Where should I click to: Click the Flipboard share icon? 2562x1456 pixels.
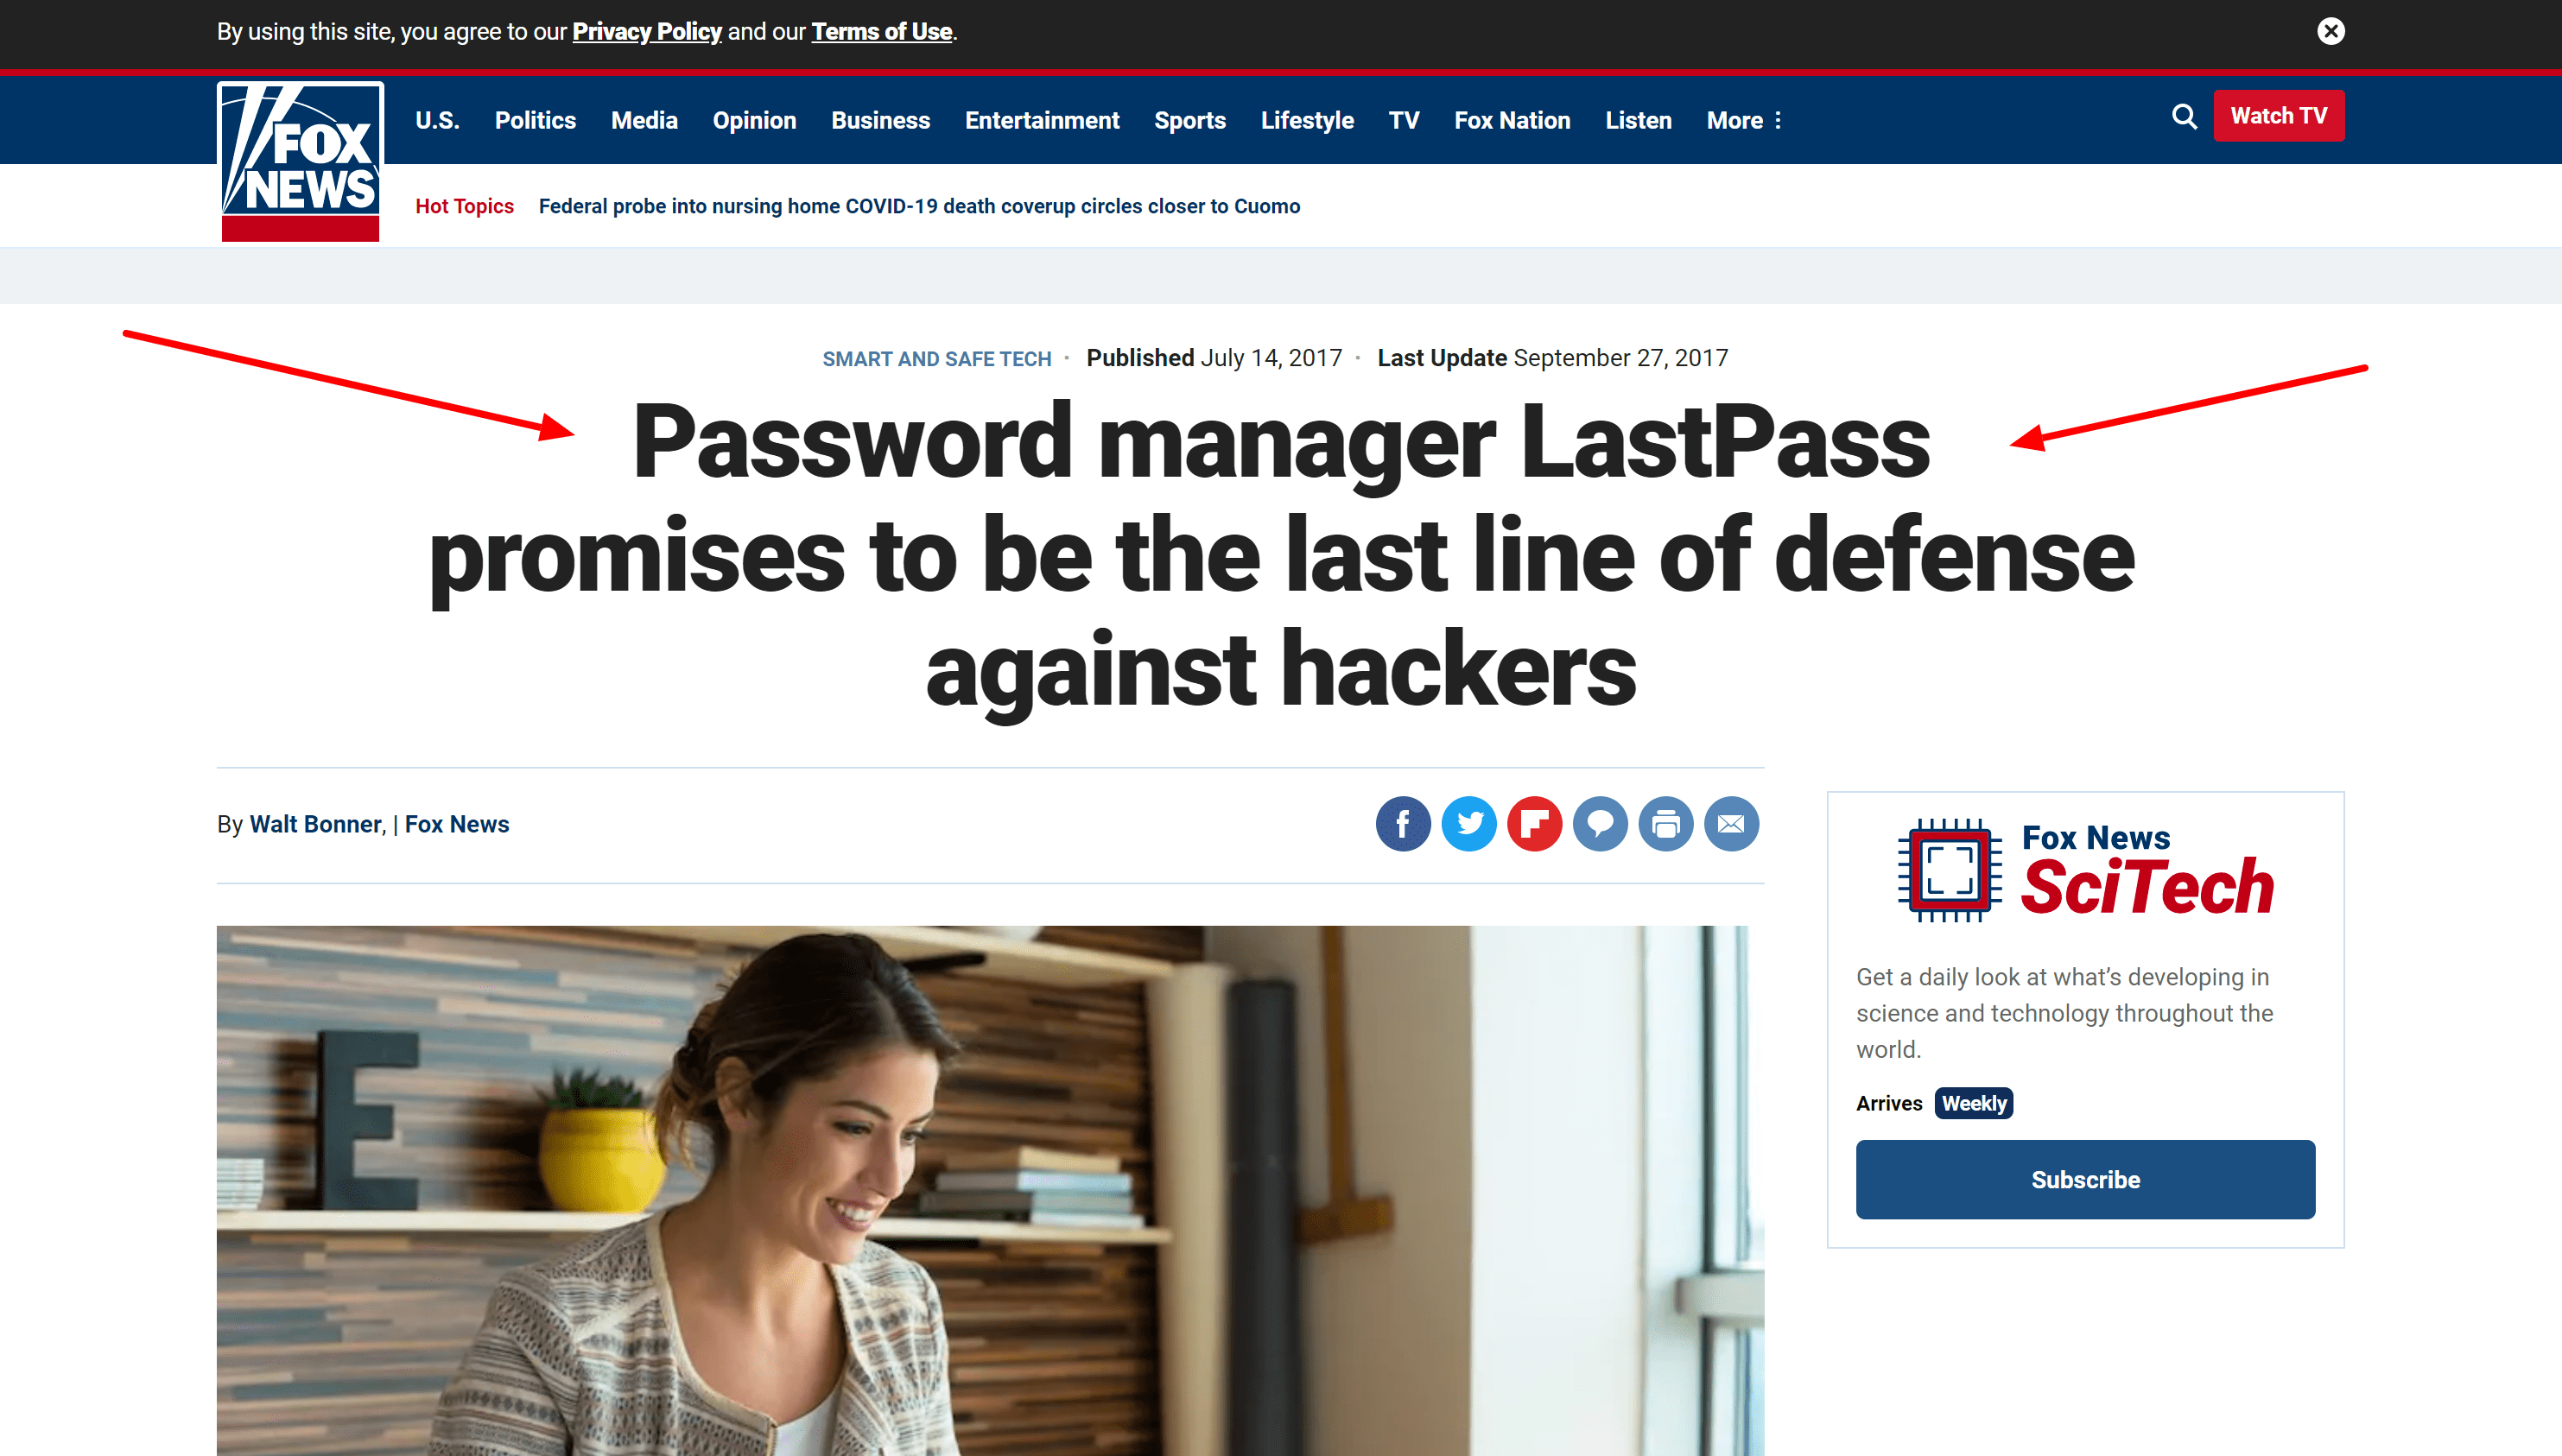(1532, 823)
